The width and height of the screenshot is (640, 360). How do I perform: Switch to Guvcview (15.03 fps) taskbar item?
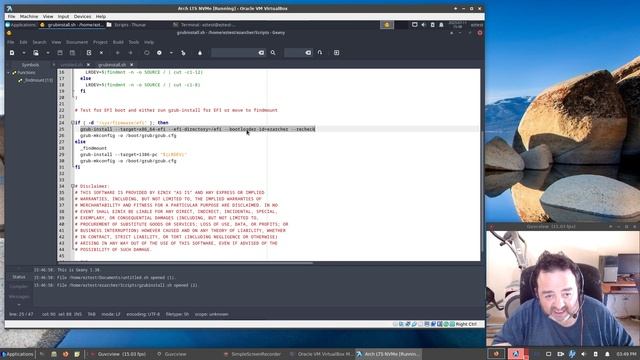(x=118, y=354)
